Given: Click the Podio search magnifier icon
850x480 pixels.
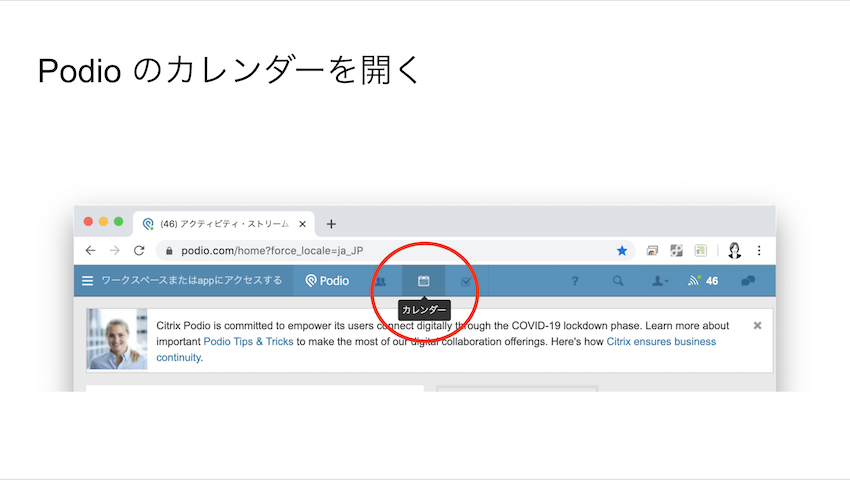Looking at the screenshot, I should pos(618,281).
